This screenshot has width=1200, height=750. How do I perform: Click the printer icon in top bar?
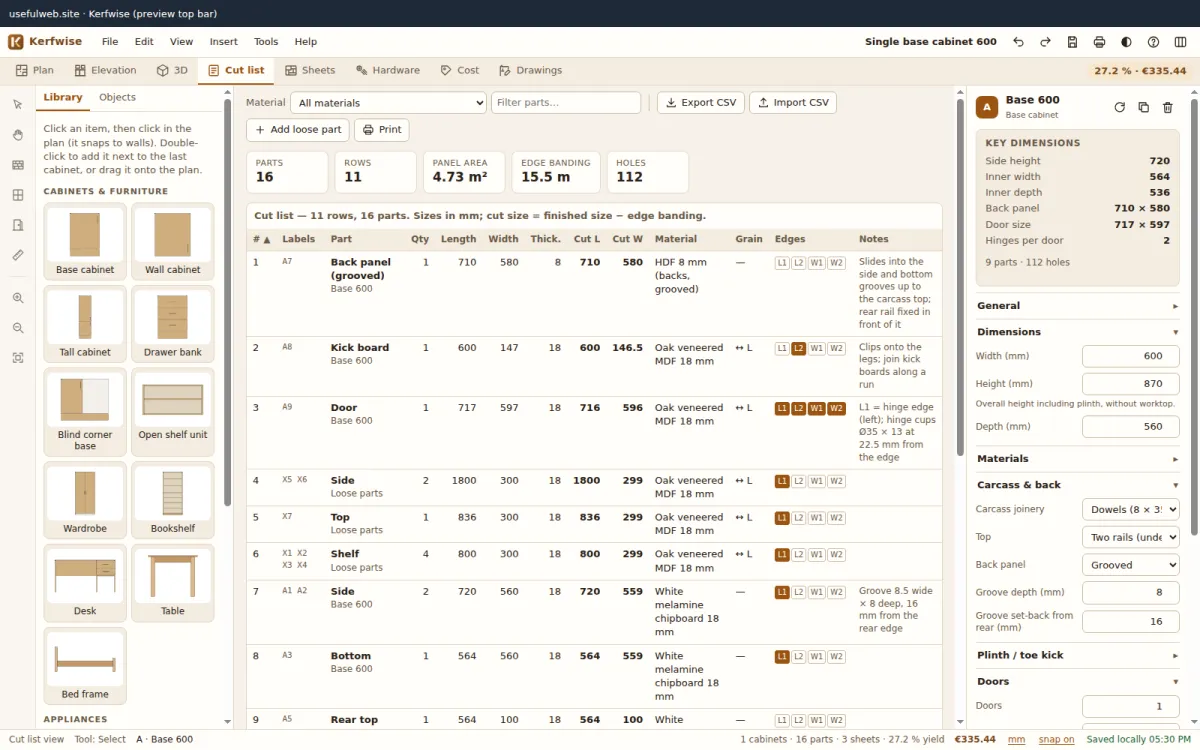pyautogui.click(x=1099, y=42)
